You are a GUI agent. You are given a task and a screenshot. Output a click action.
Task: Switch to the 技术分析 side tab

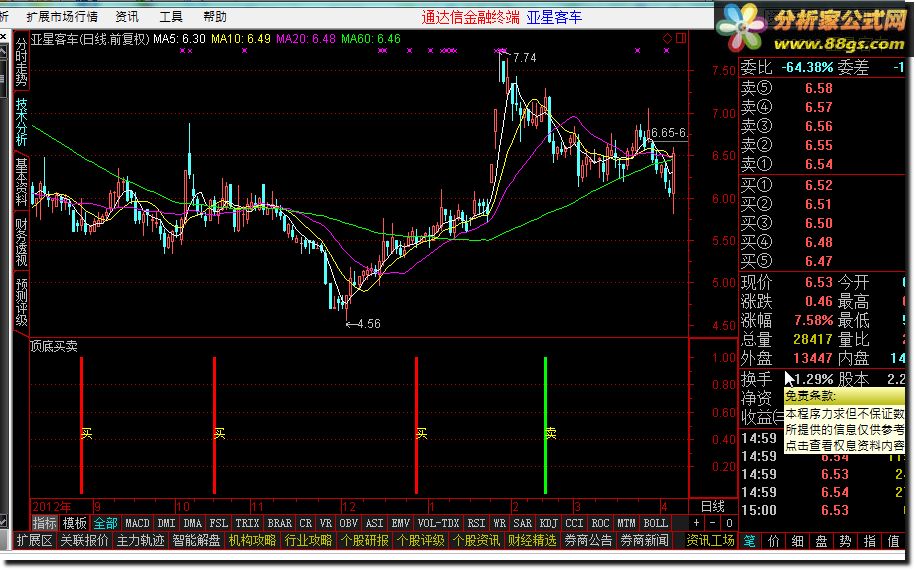coord(21,121)
